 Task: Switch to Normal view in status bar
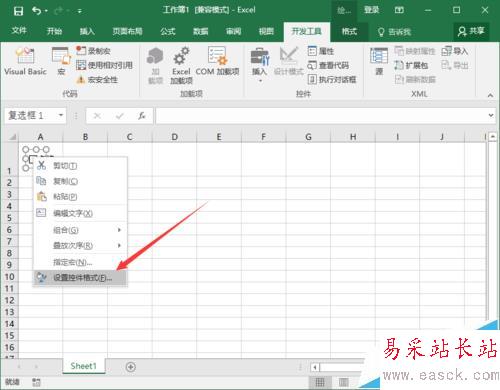pyautogui.click(x=320, y=382)
